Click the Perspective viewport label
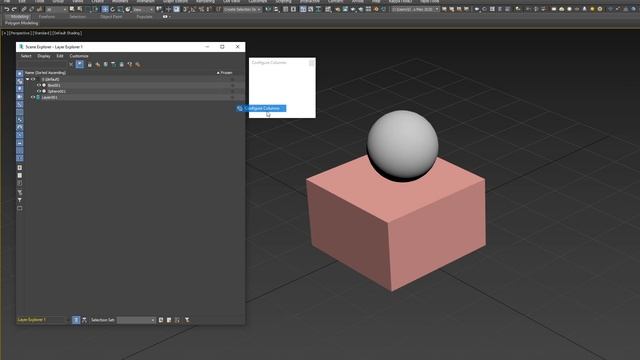 [x=21, y=33]
